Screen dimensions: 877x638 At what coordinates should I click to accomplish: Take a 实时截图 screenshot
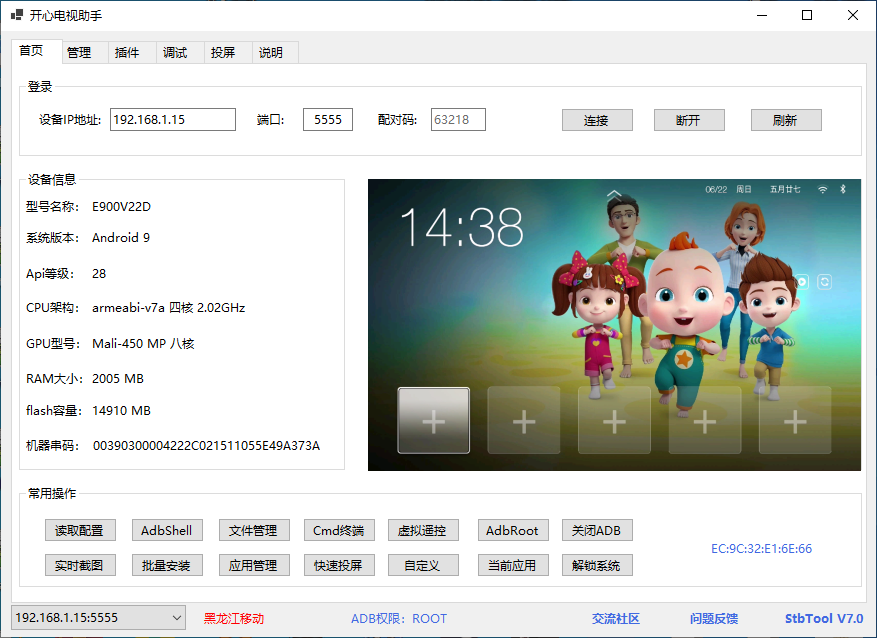(80, 565)
